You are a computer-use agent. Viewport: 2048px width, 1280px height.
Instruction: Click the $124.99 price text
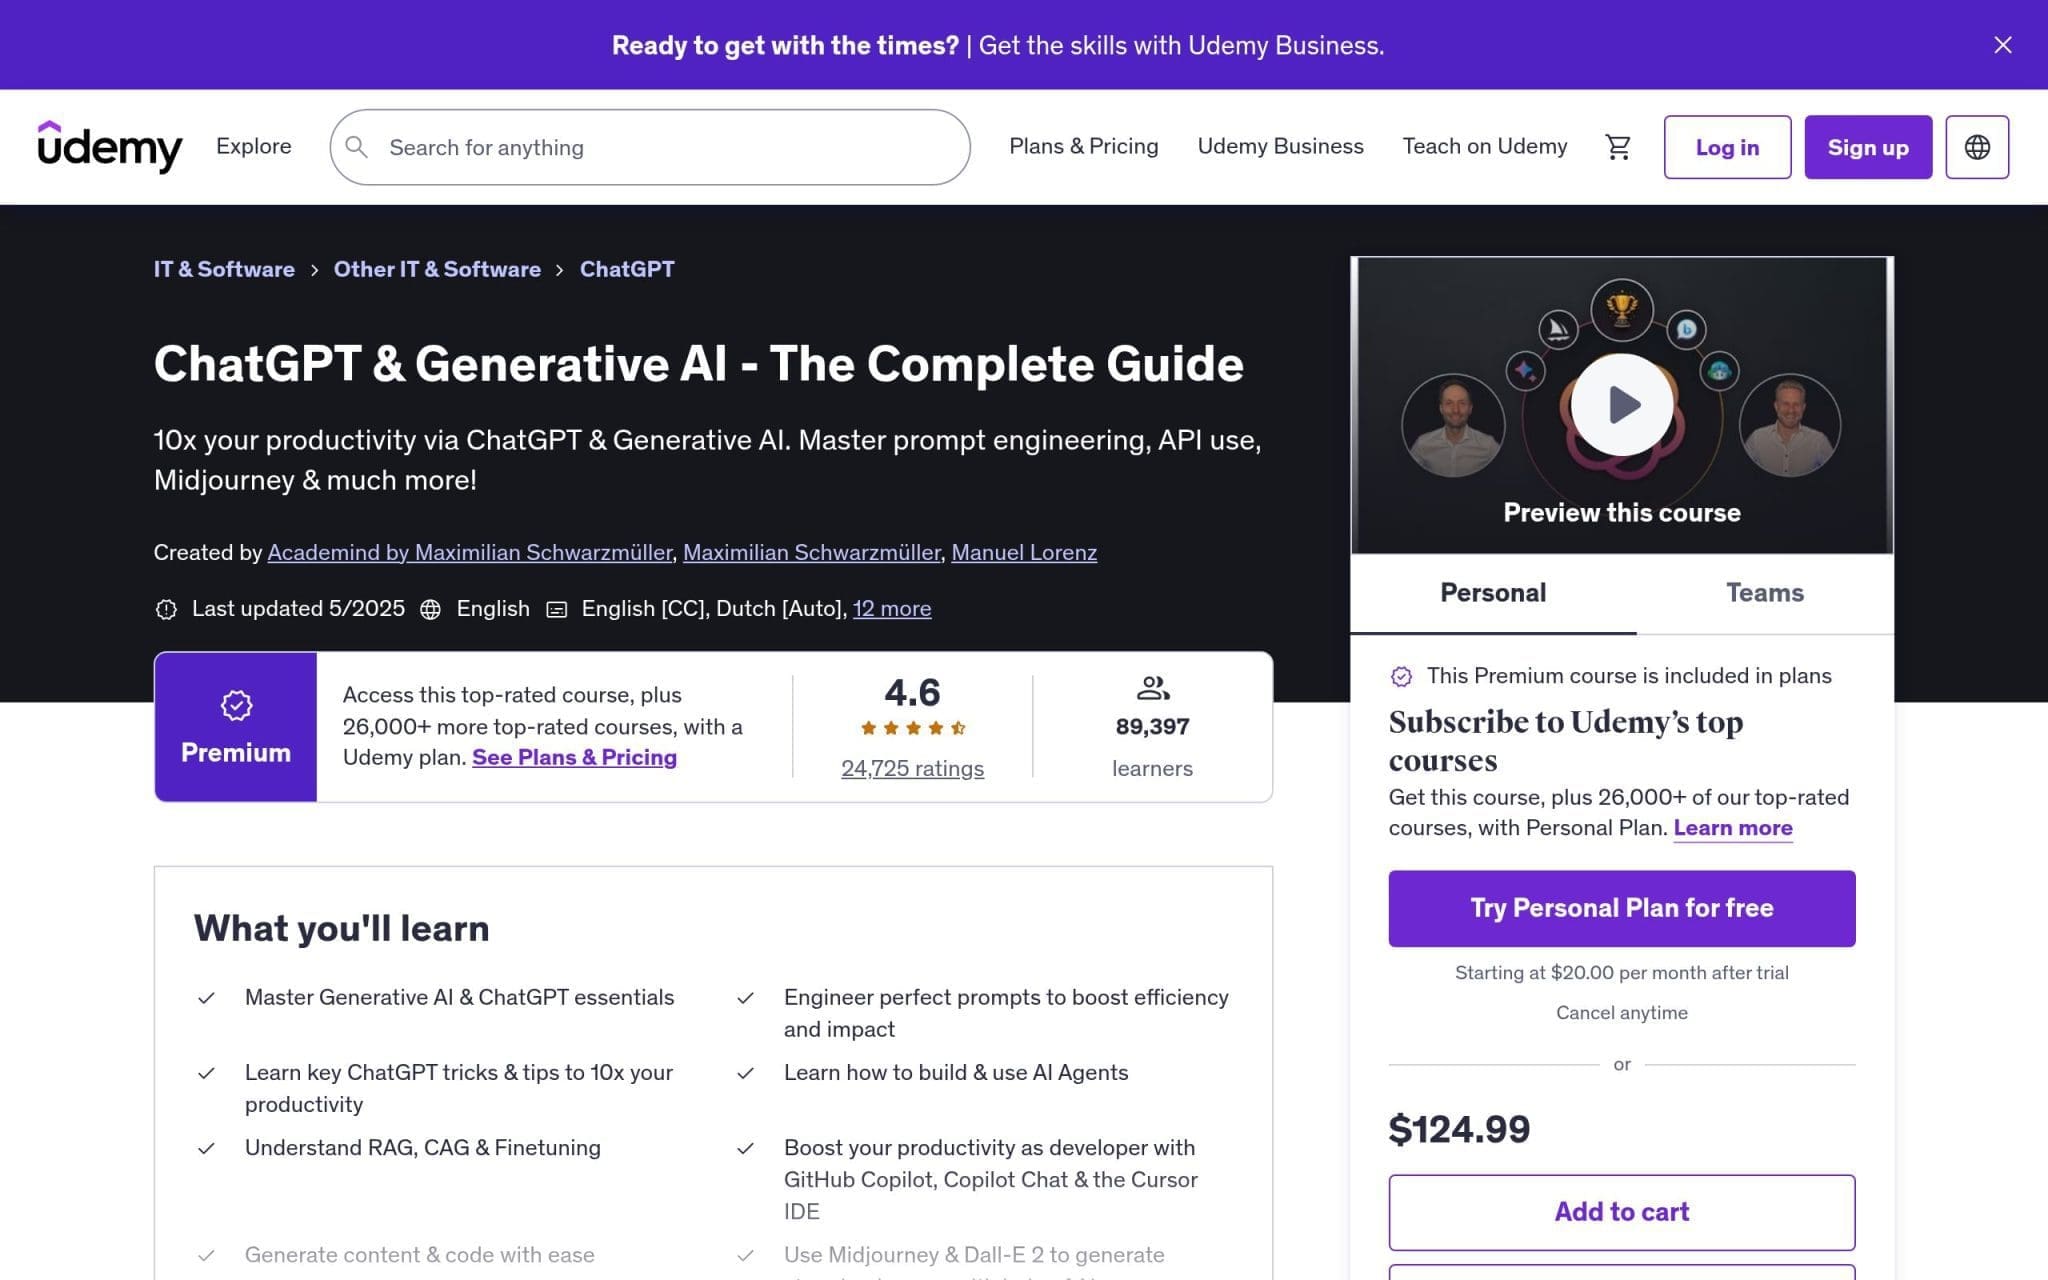[1459, 1130]
